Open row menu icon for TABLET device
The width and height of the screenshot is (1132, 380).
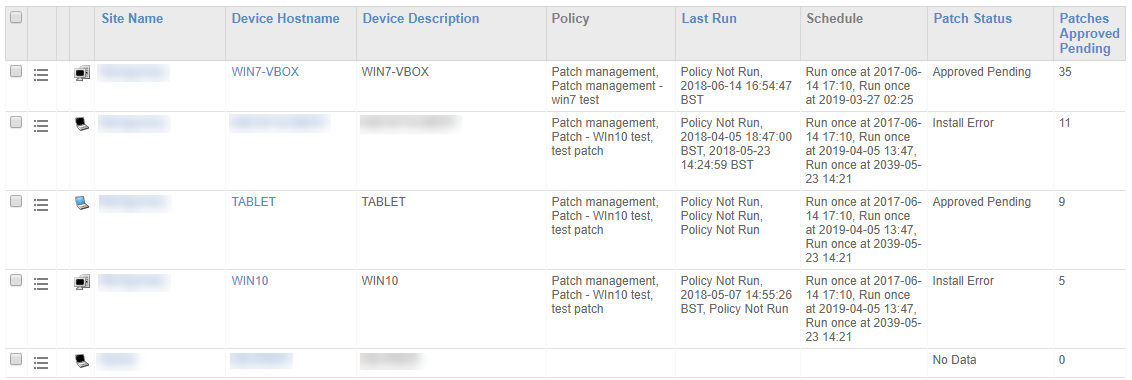click(x=41, y=204)
